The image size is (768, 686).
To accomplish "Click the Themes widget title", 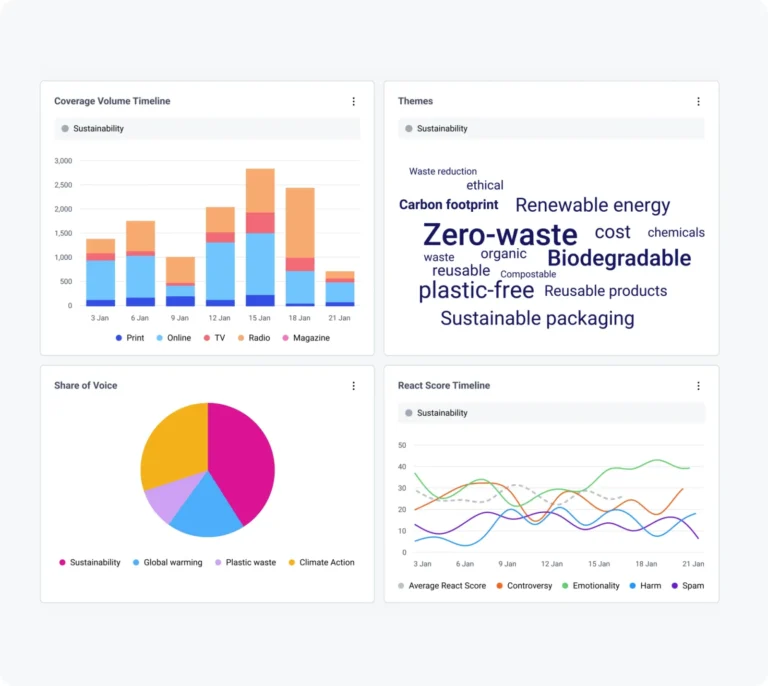I will point(415,101).
